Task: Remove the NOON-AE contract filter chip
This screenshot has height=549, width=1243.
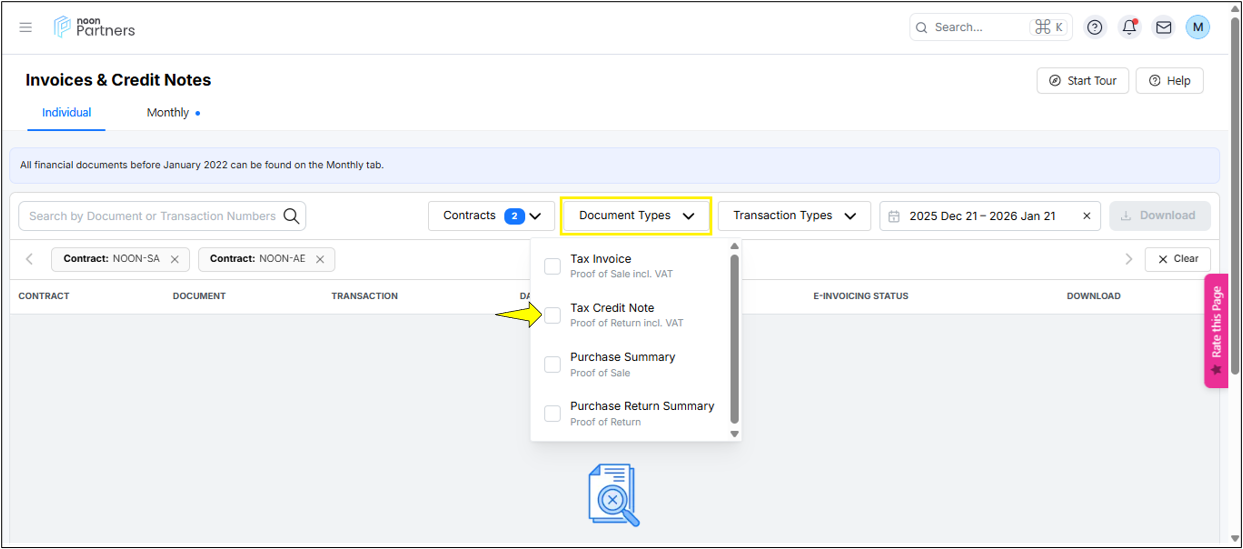Action: coord(320,259)
